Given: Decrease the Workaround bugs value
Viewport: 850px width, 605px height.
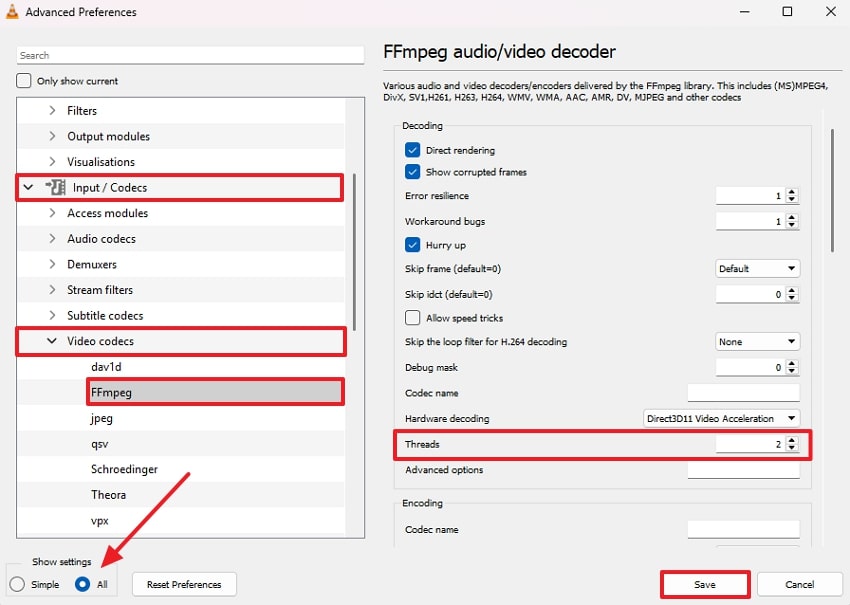Looking at the screenshot, I should [792, 225].
